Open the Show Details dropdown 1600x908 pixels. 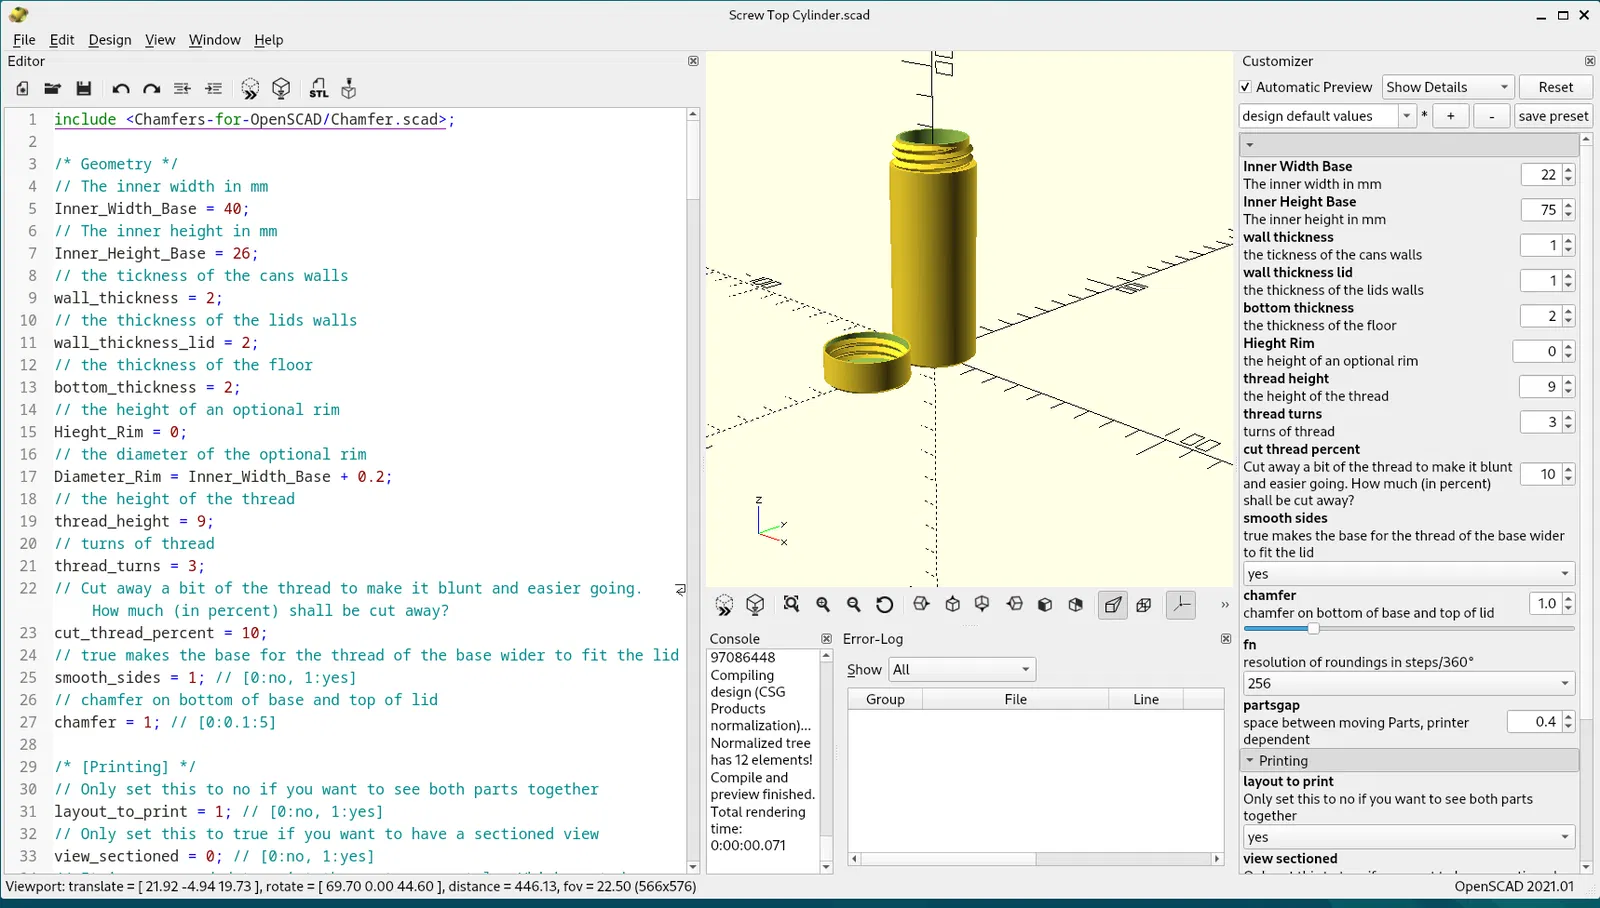[1447, 87]
